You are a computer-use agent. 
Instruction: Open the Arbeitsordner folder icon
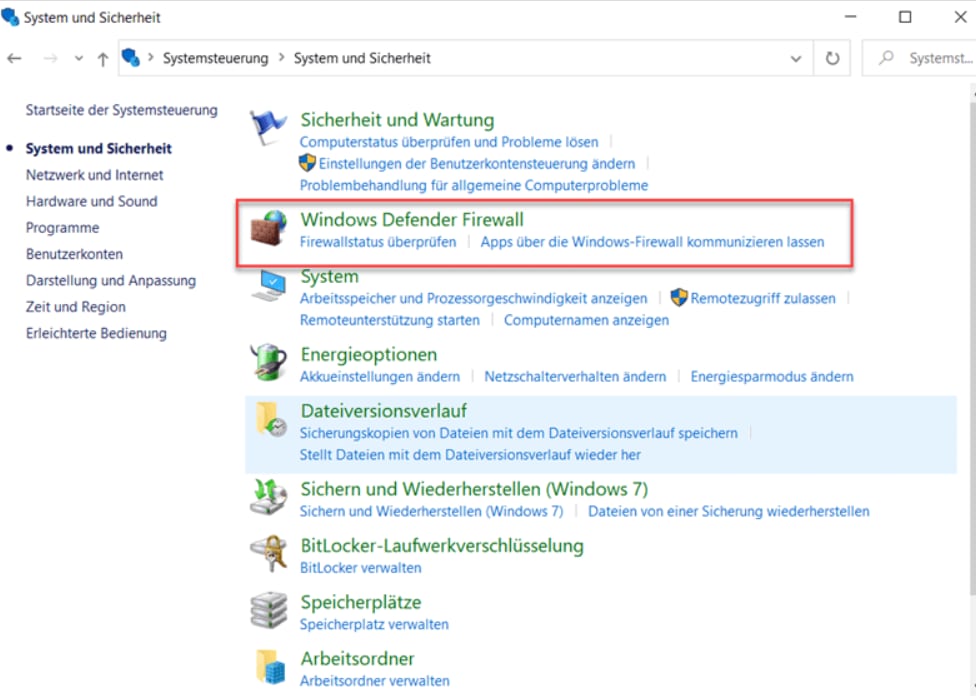pos(268,666)
